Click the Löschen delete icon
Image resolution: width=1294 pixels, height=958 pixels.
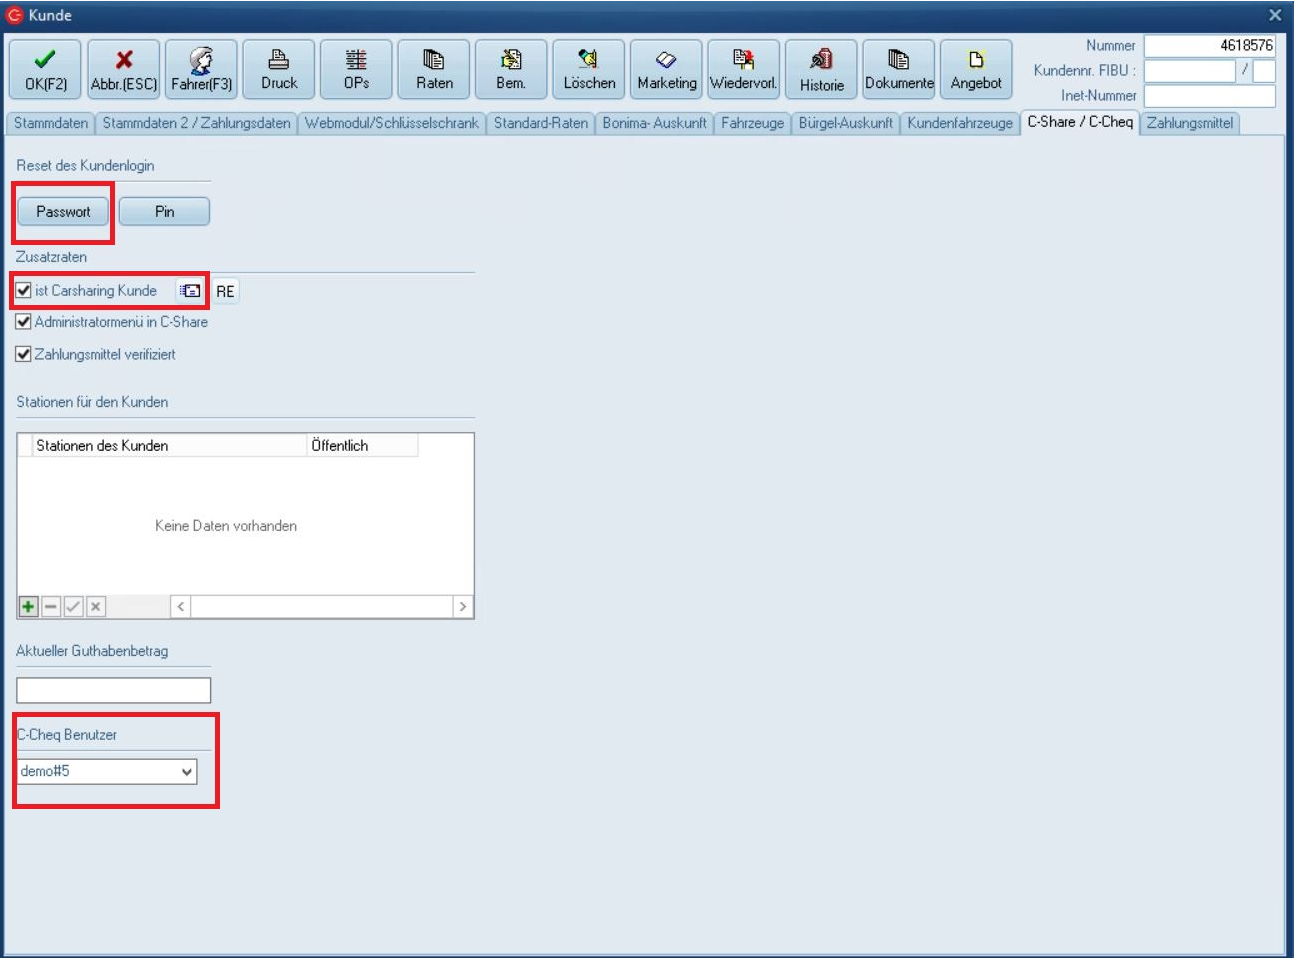(589, 69)
